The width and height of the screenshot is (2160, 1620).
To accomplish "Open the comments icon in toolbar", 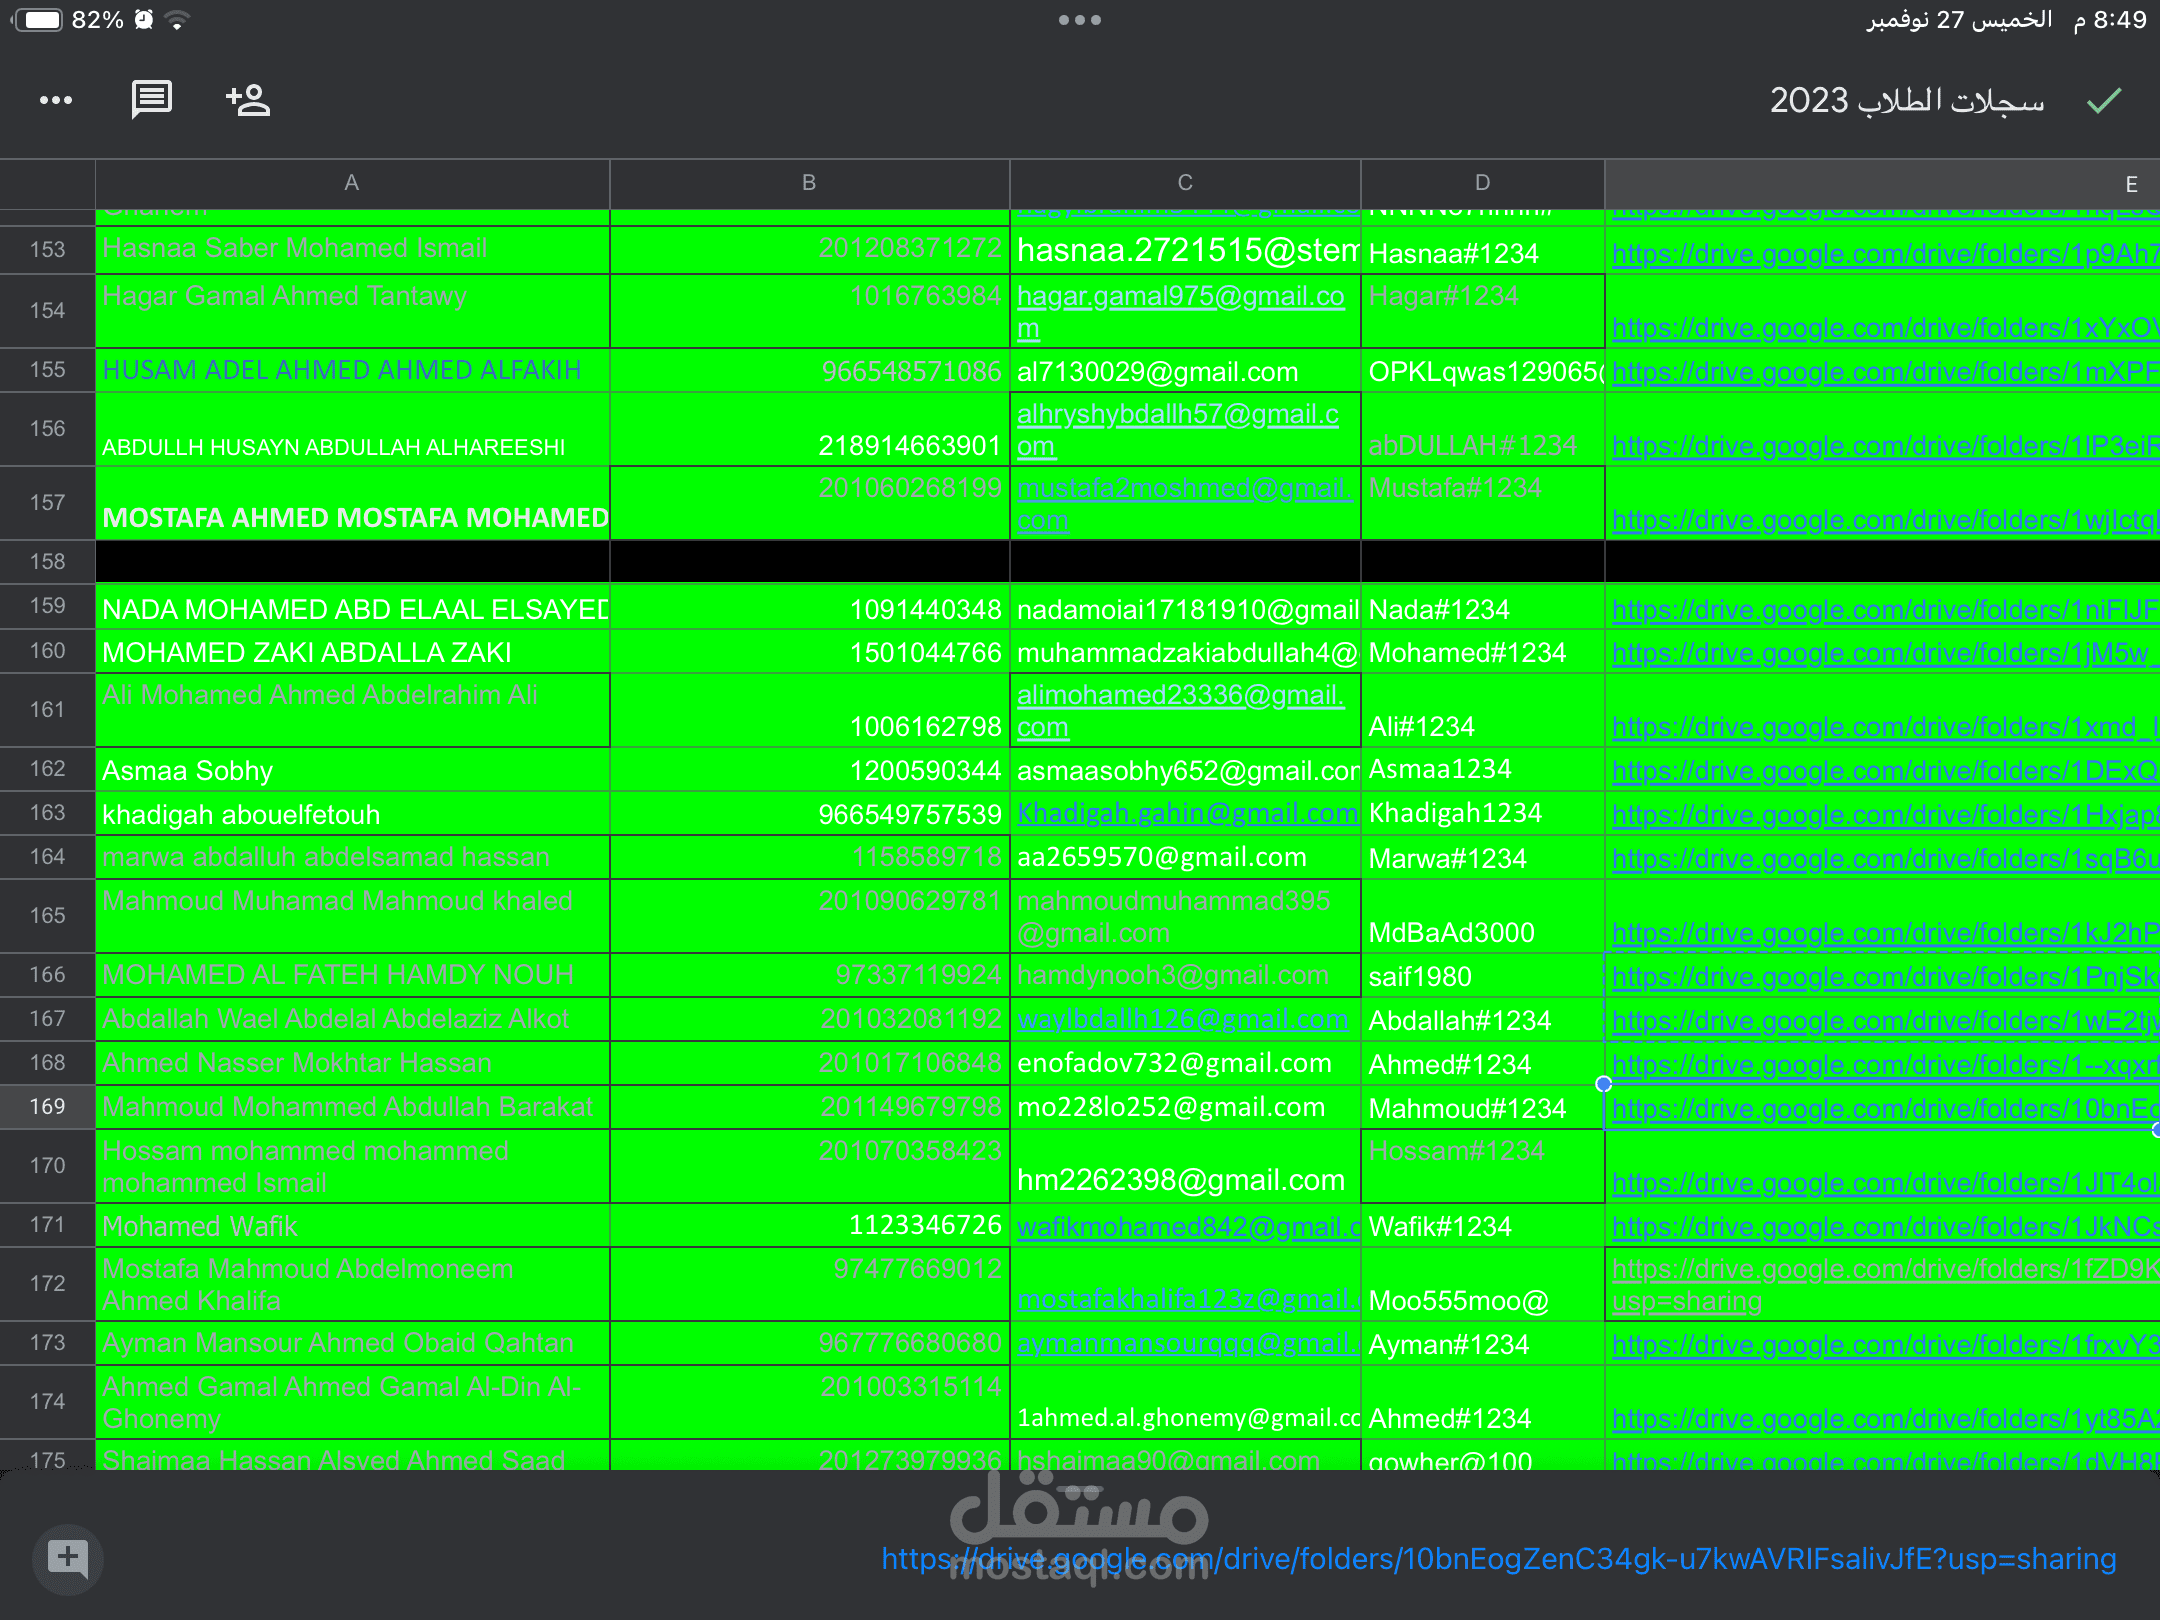I will (x=151, y=100).
